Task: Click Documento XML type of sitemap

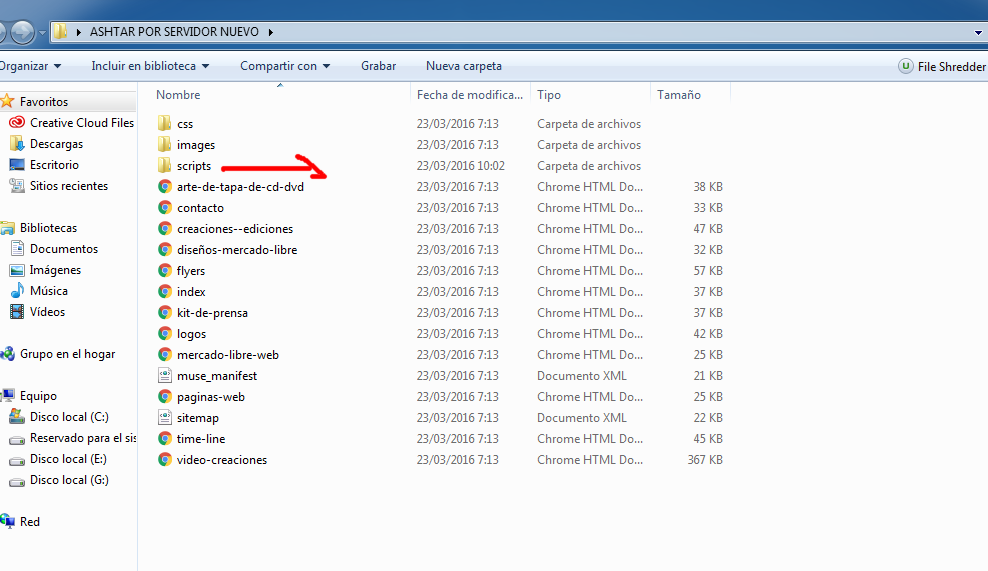Action: (582, 418)
